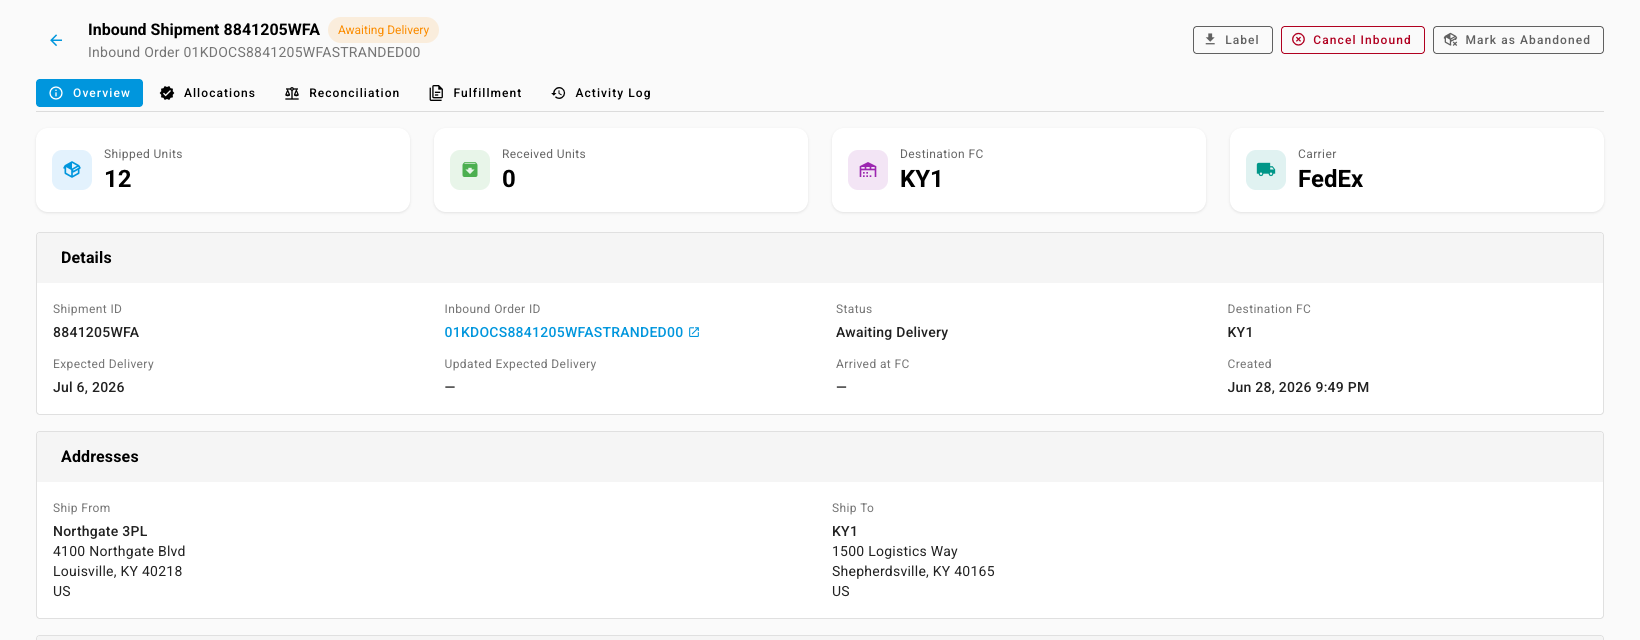Click the Status value Awaiting Delivery in Details

click(892, 332)
